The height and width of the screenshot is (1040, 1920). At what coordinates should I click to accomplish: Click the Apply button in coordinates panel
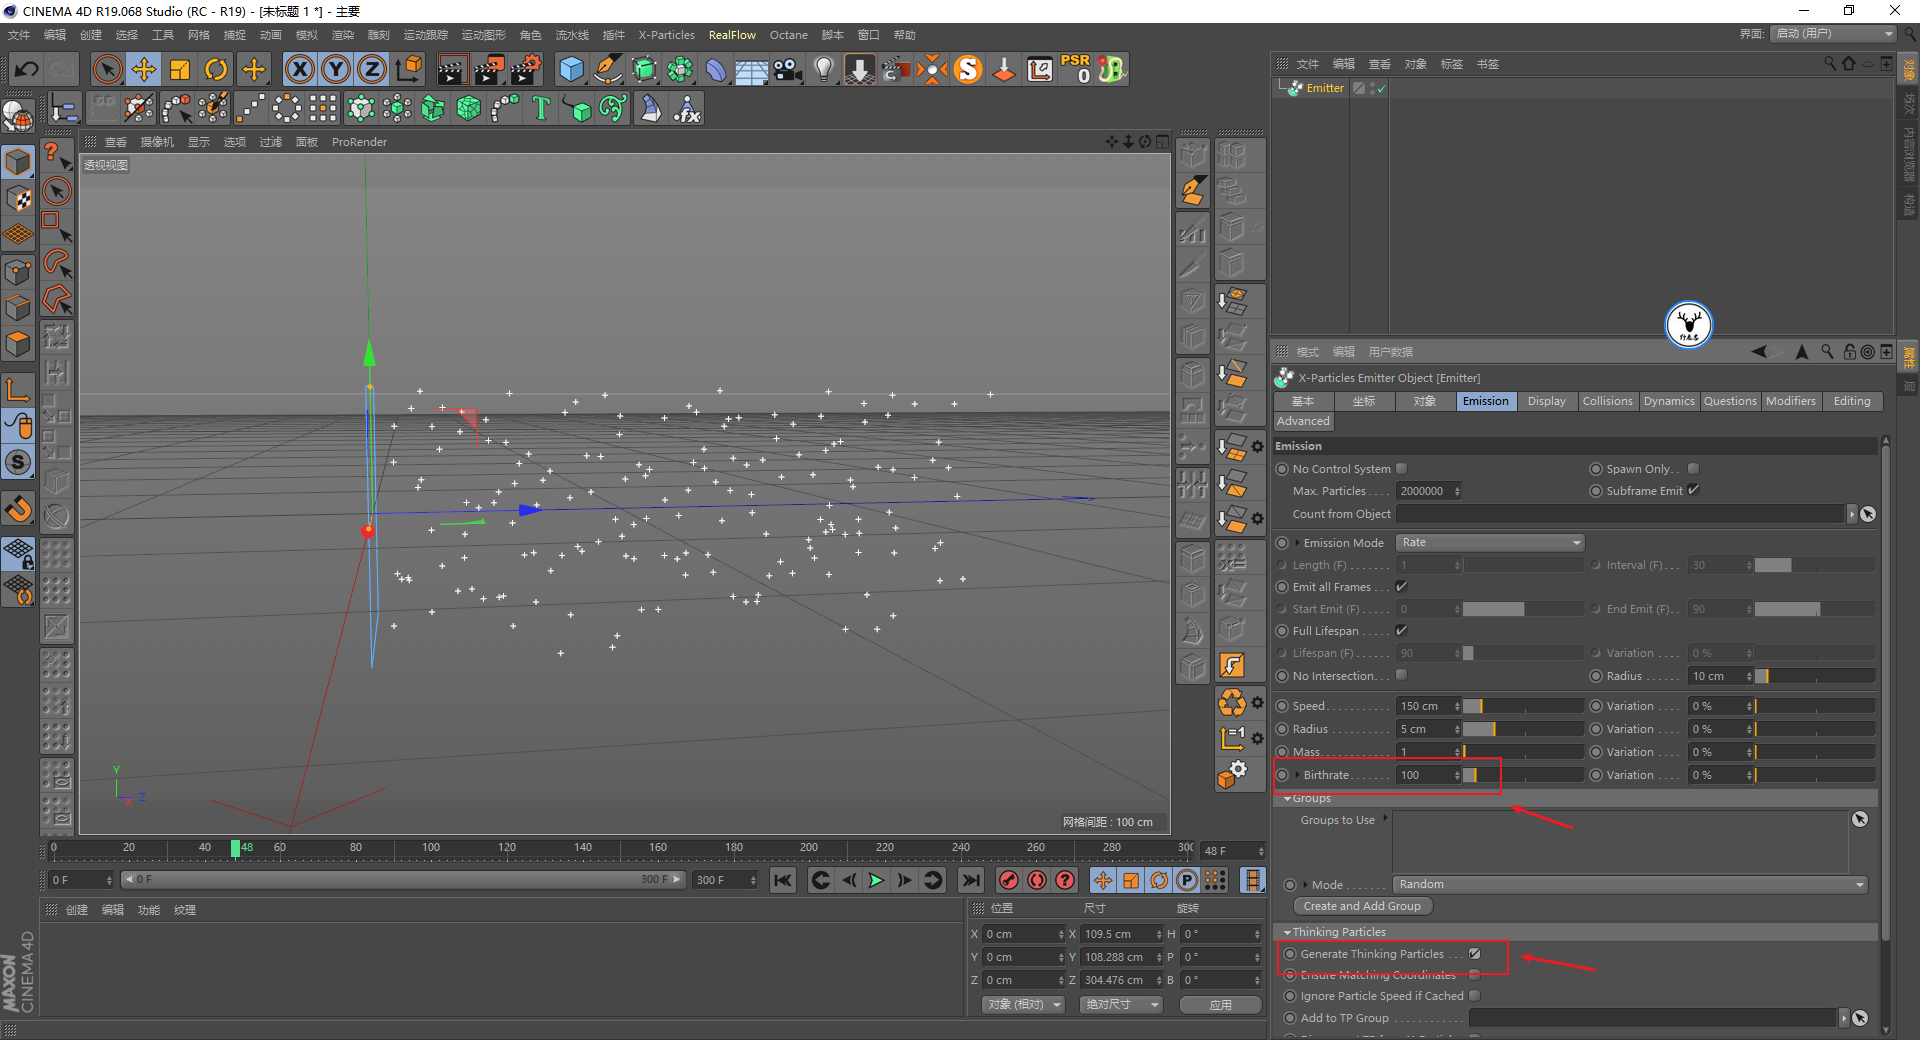click(1220, 1005)
